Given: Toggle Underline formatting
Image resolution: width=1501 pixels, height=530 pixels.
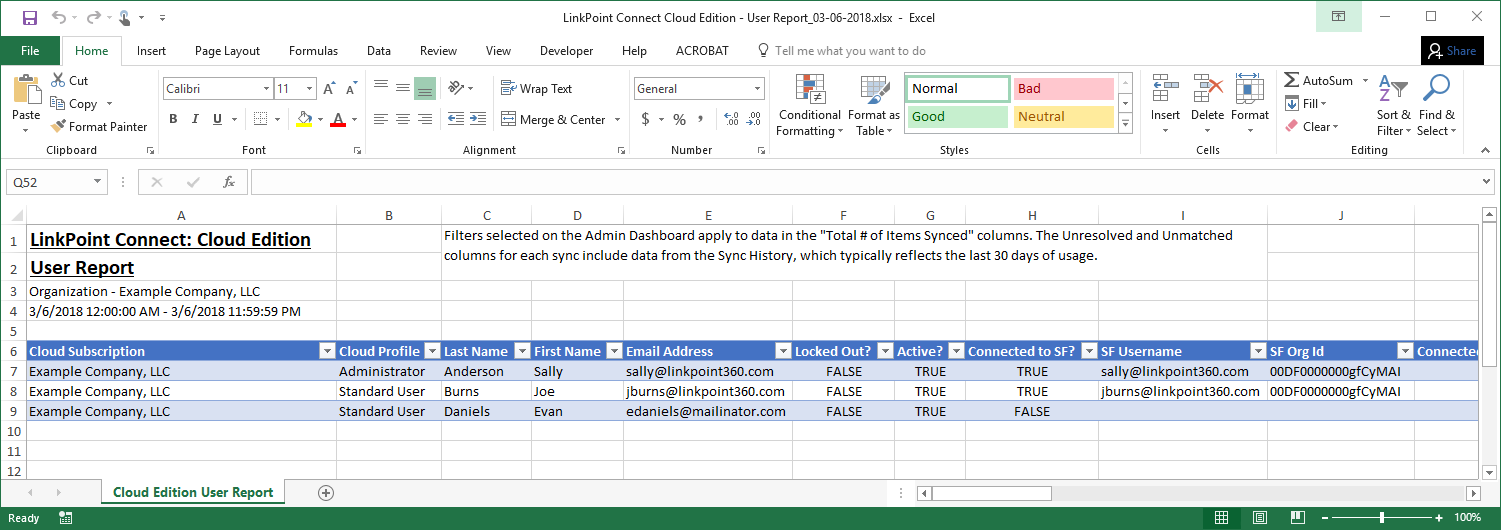Looking at the screenshot, I should (218, 119).
